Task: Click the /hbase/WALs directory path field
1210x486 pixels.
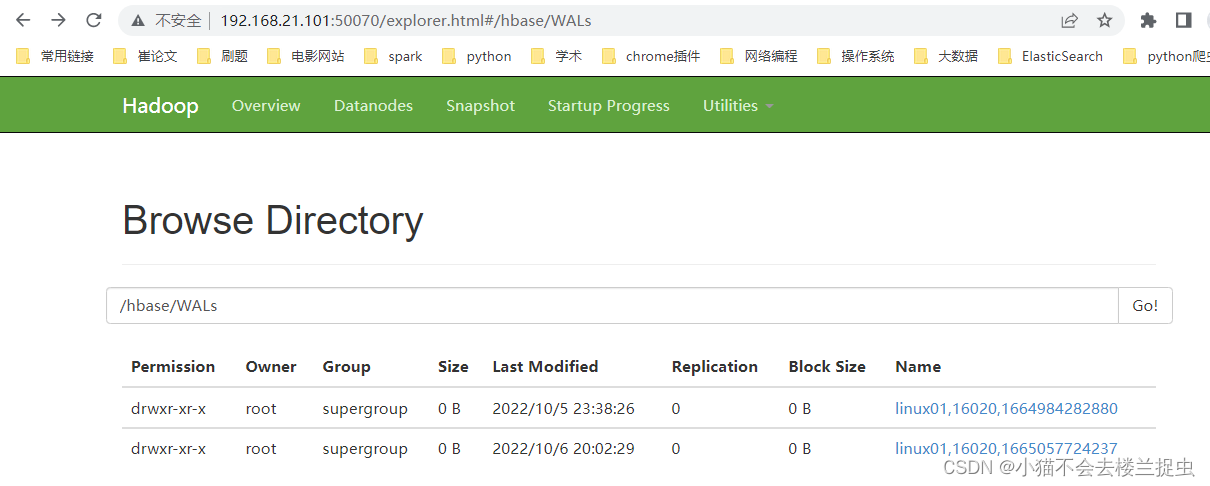Action: pos(612,306)
